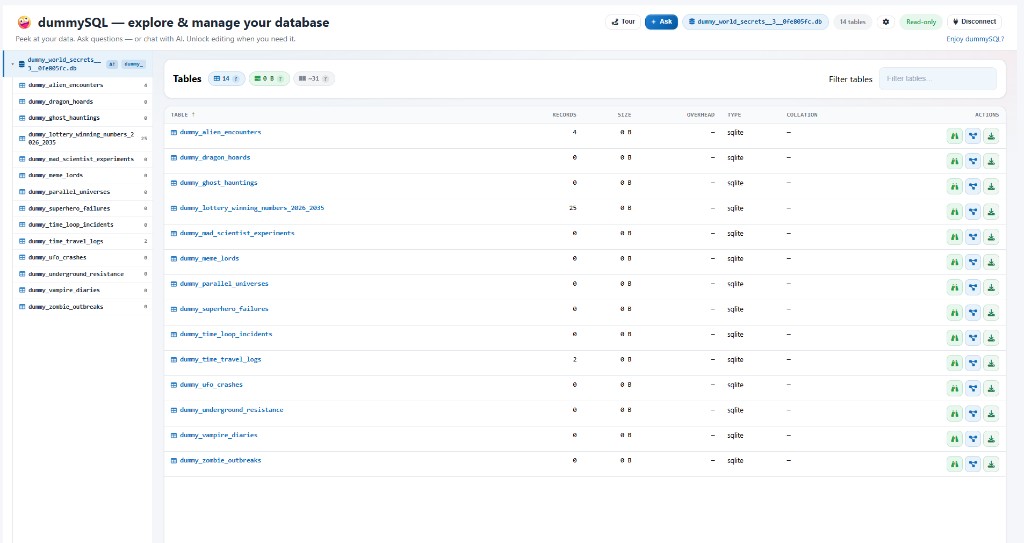Open settings gear icon in header
Image resolution: width=1024 pixels, height=543 pixels.
tap(886, 22)
